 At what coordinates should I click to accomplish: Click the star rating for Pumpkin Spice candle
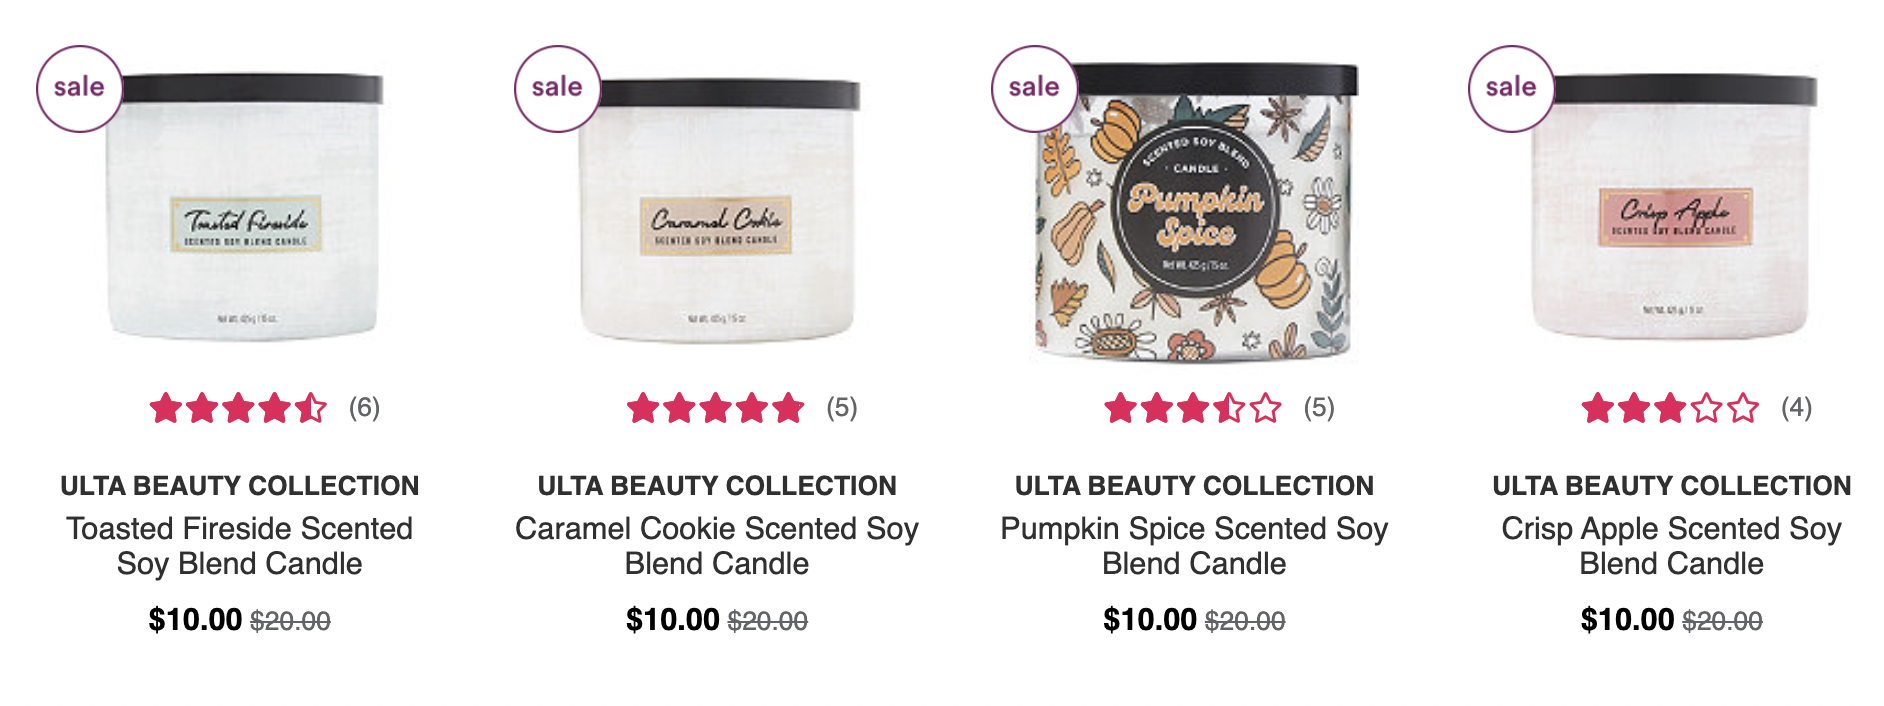1192,408
